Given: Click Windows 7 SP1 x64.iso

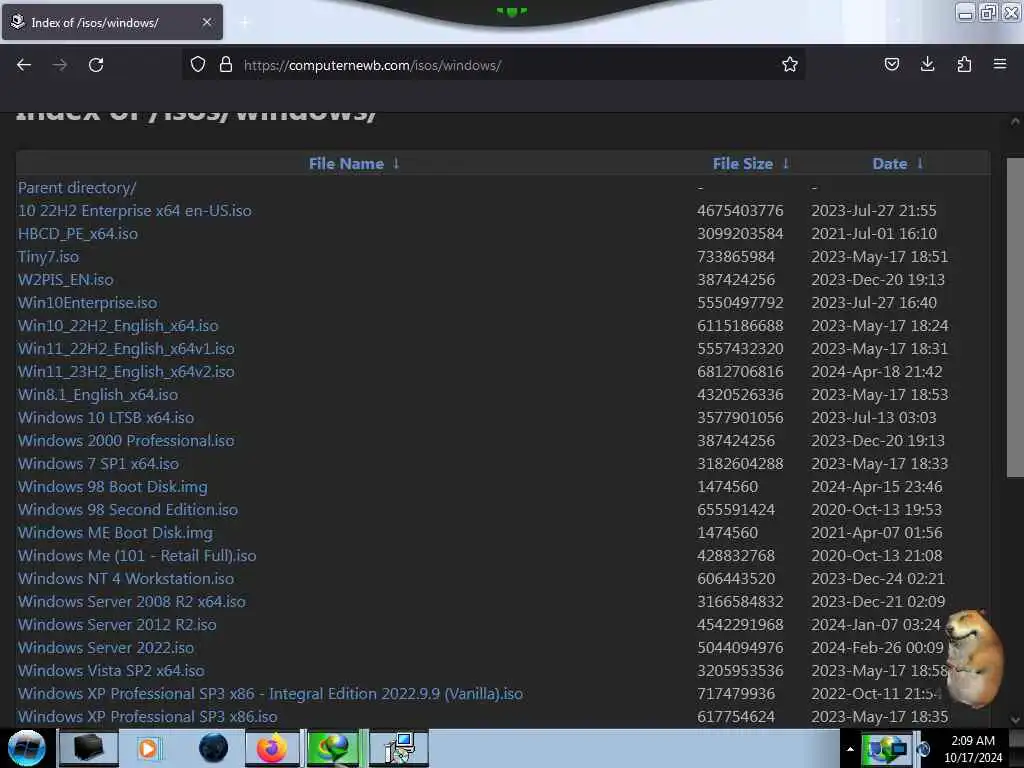Looking at the screenshot, I should [x=98, y=464].
